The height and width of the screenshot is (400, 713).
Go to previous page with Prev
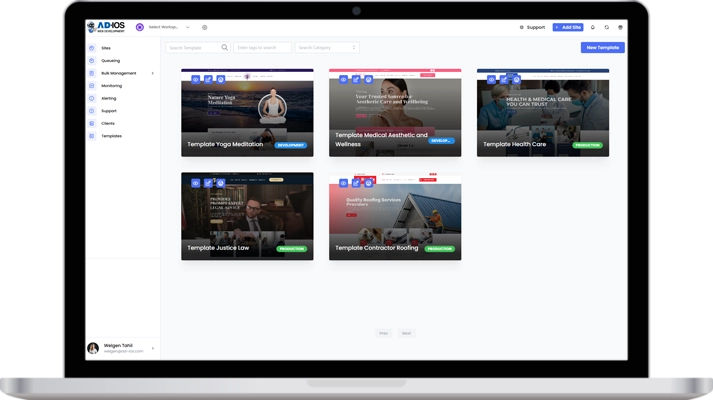383,333
